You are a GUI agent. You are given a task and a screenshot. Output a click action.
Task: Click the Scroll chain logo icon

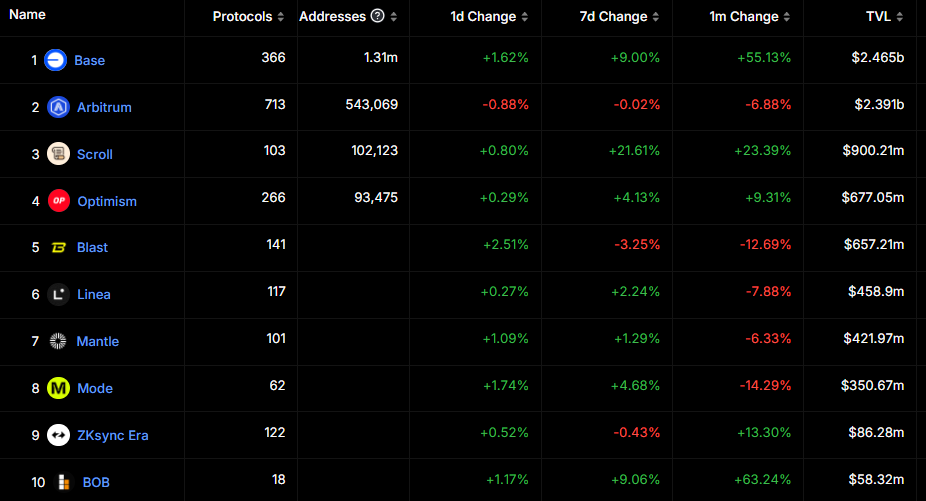click(59, 154)
